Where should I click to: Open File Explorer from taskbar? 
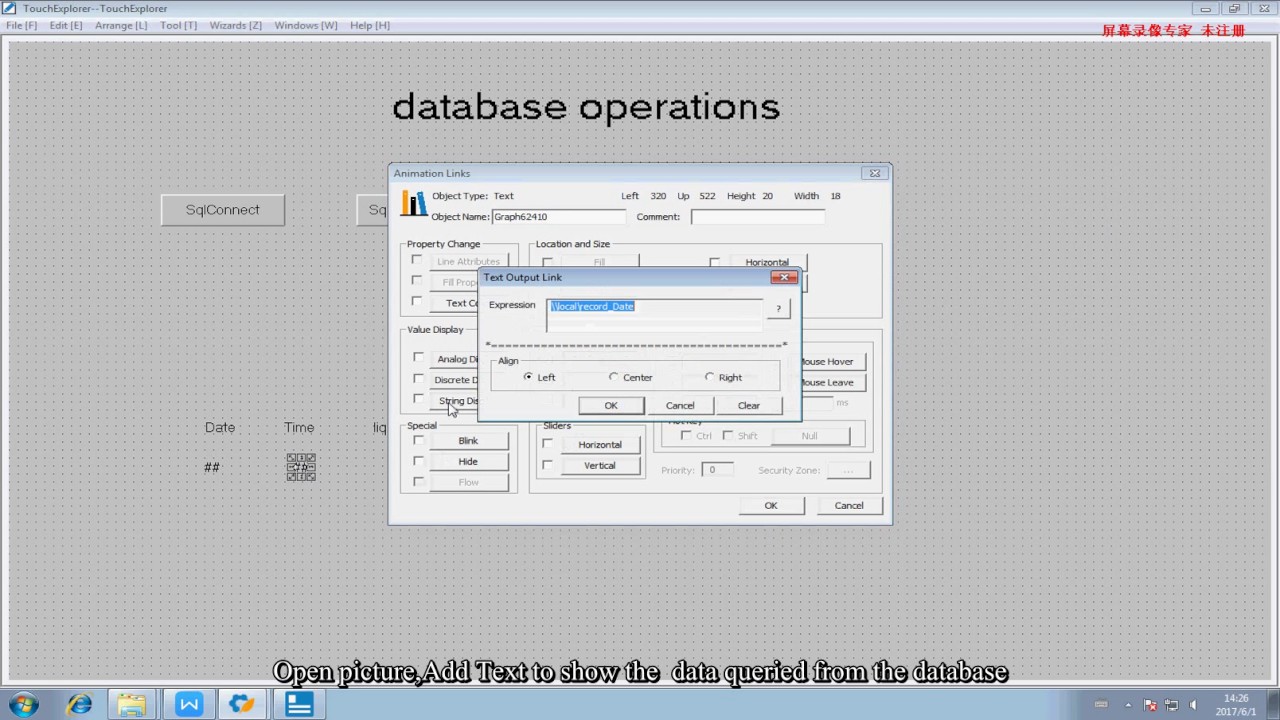132,704
